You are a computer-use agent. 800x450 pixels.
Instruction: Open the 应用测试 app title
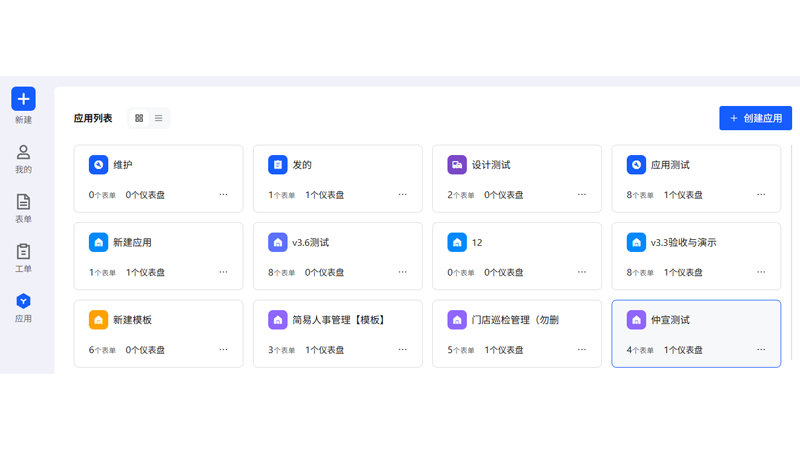point(670,165)
